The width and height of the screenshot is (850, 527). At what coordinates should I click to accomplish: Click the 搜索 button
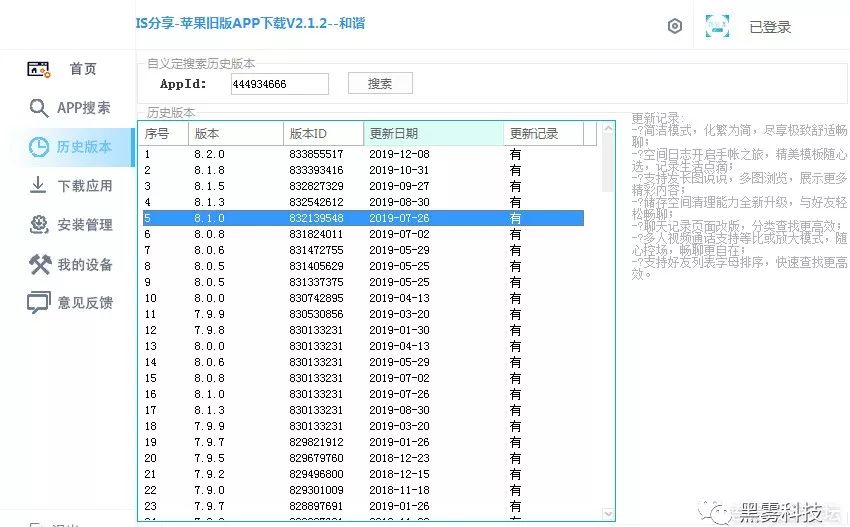[380, 83]
